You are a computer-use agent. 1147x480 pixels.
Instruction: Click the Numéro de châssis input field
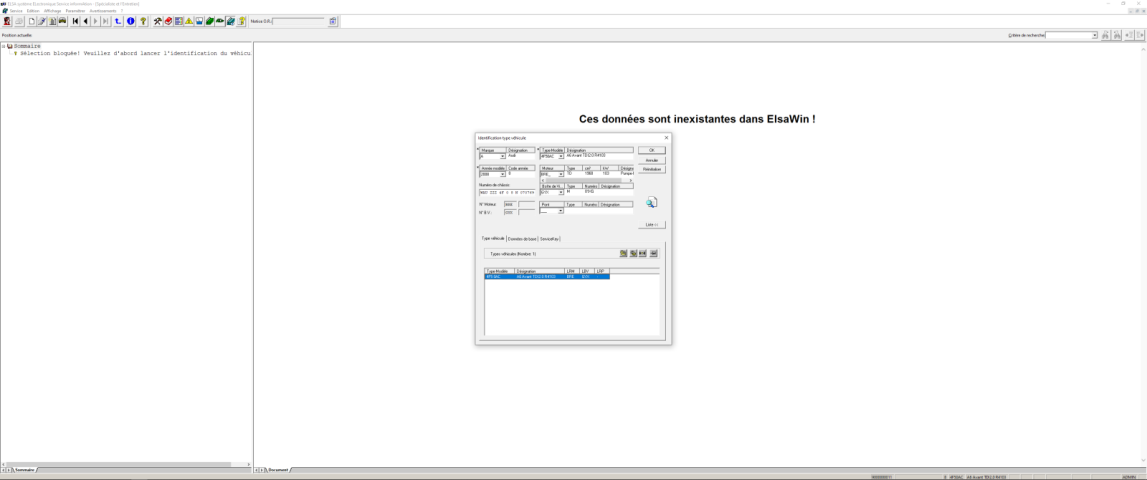coord(507,192)
